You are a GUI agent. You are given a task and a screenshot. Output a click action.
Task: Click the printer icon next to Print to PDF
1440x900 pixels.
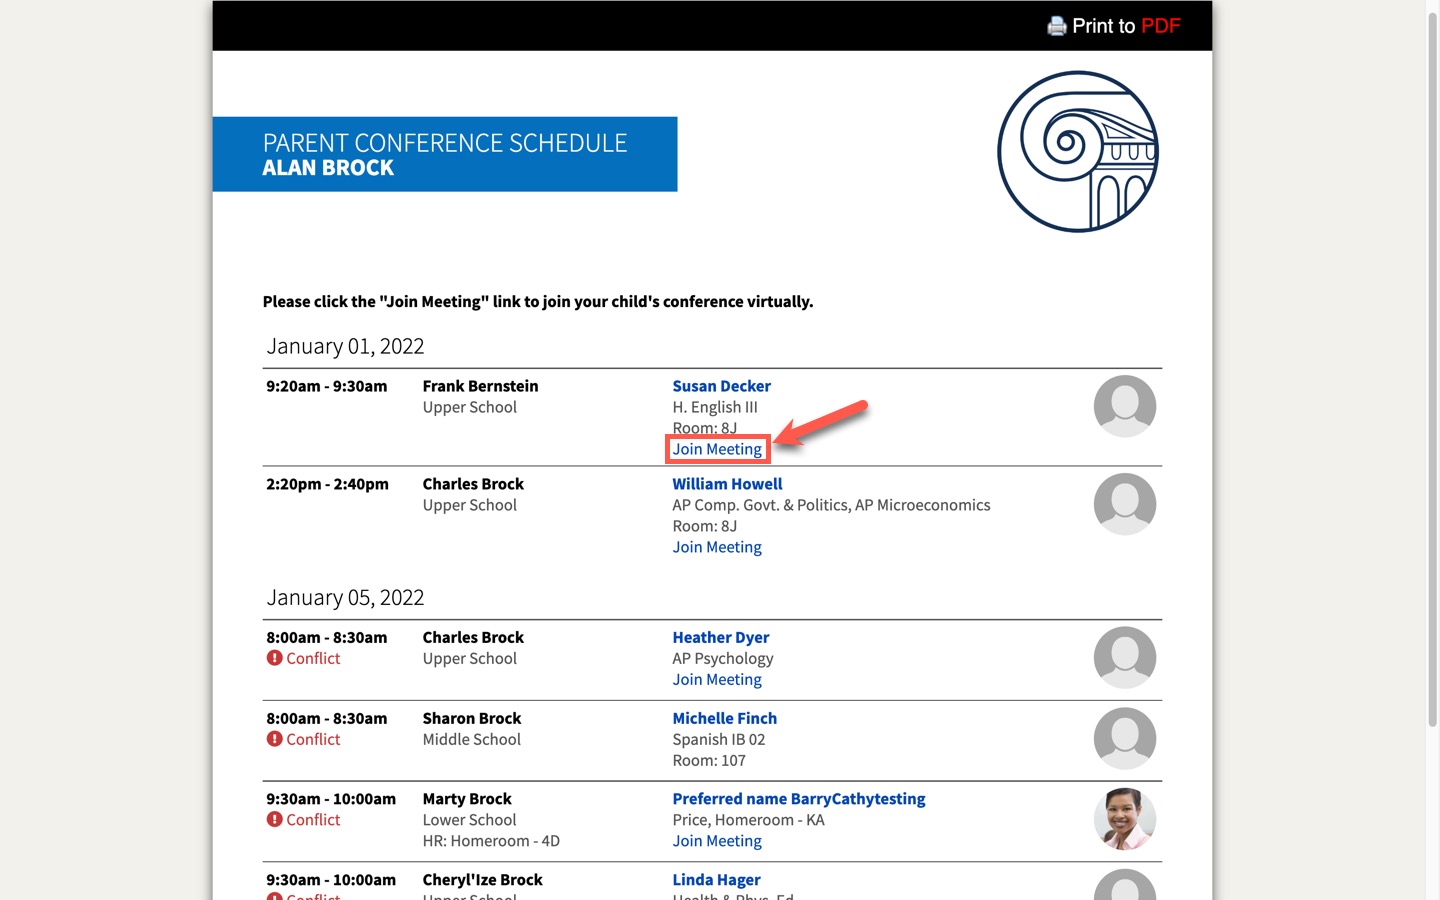(x=1057, y=26)
